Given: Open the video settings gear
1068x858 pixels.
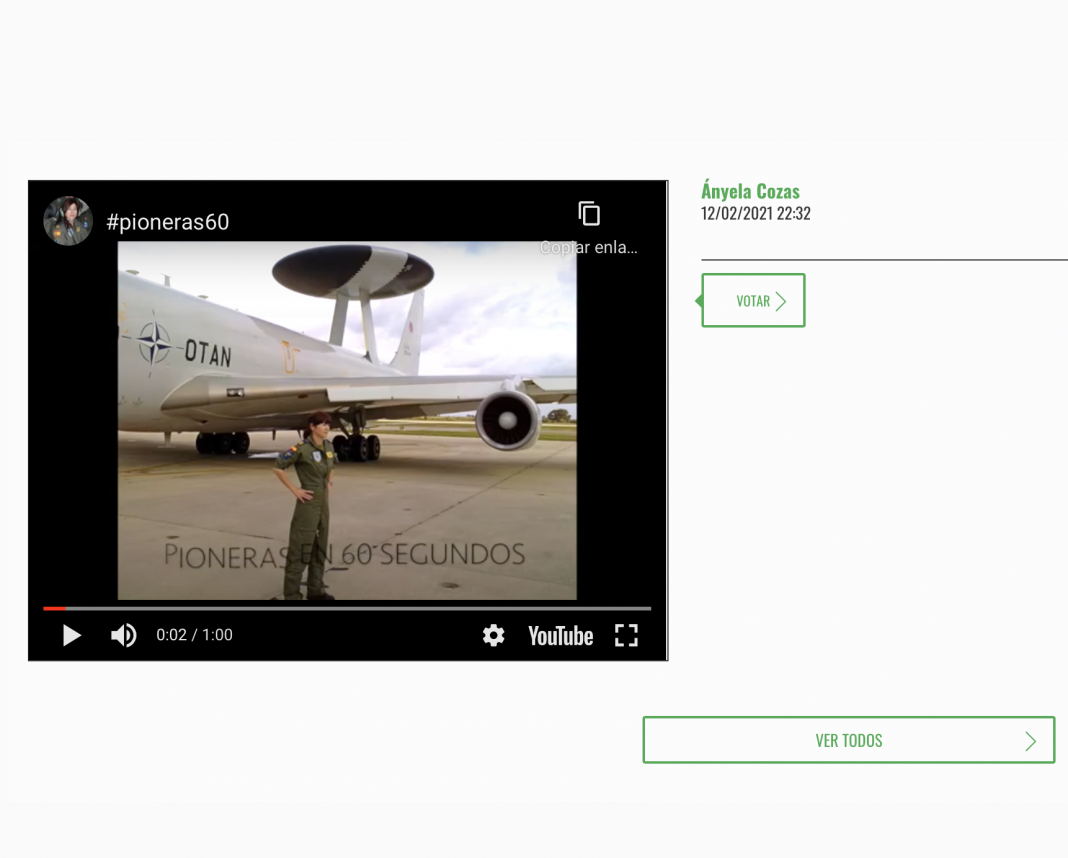Looking at the screenshot, I should tap(493, 636).
